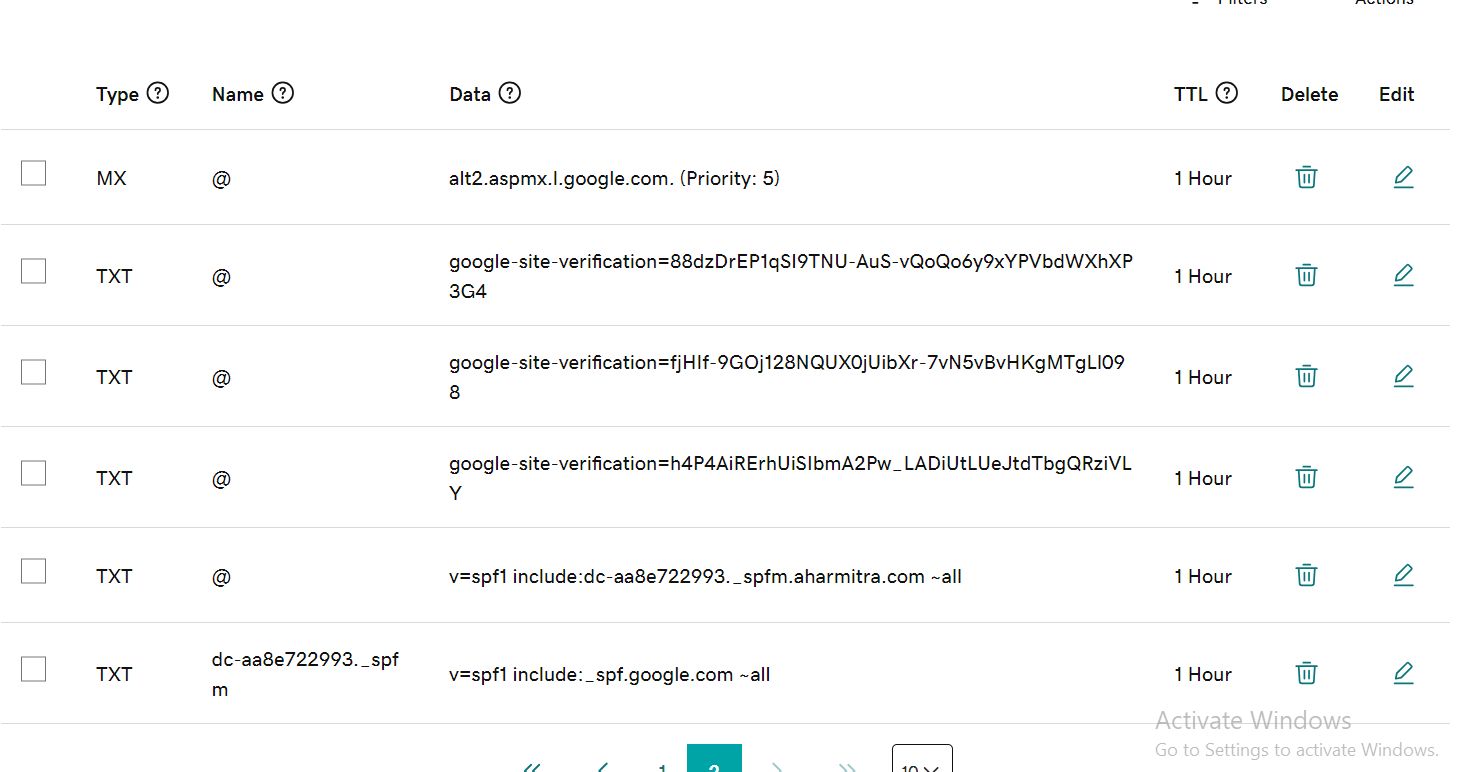This screenshot has width=1471, height=772.
Task: Go to page 1 of records
Action: coord(662,766)
